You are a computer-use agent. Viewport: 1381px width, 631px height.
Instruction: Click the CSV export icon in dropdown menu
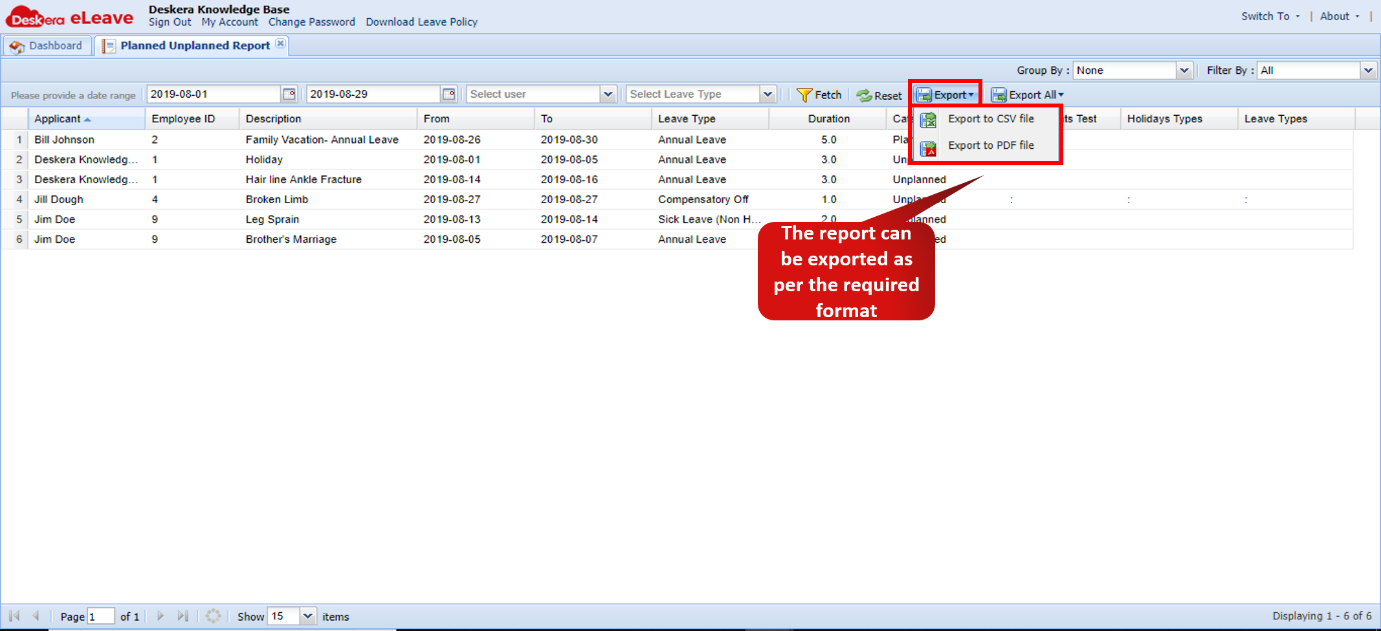coord(929,118)
